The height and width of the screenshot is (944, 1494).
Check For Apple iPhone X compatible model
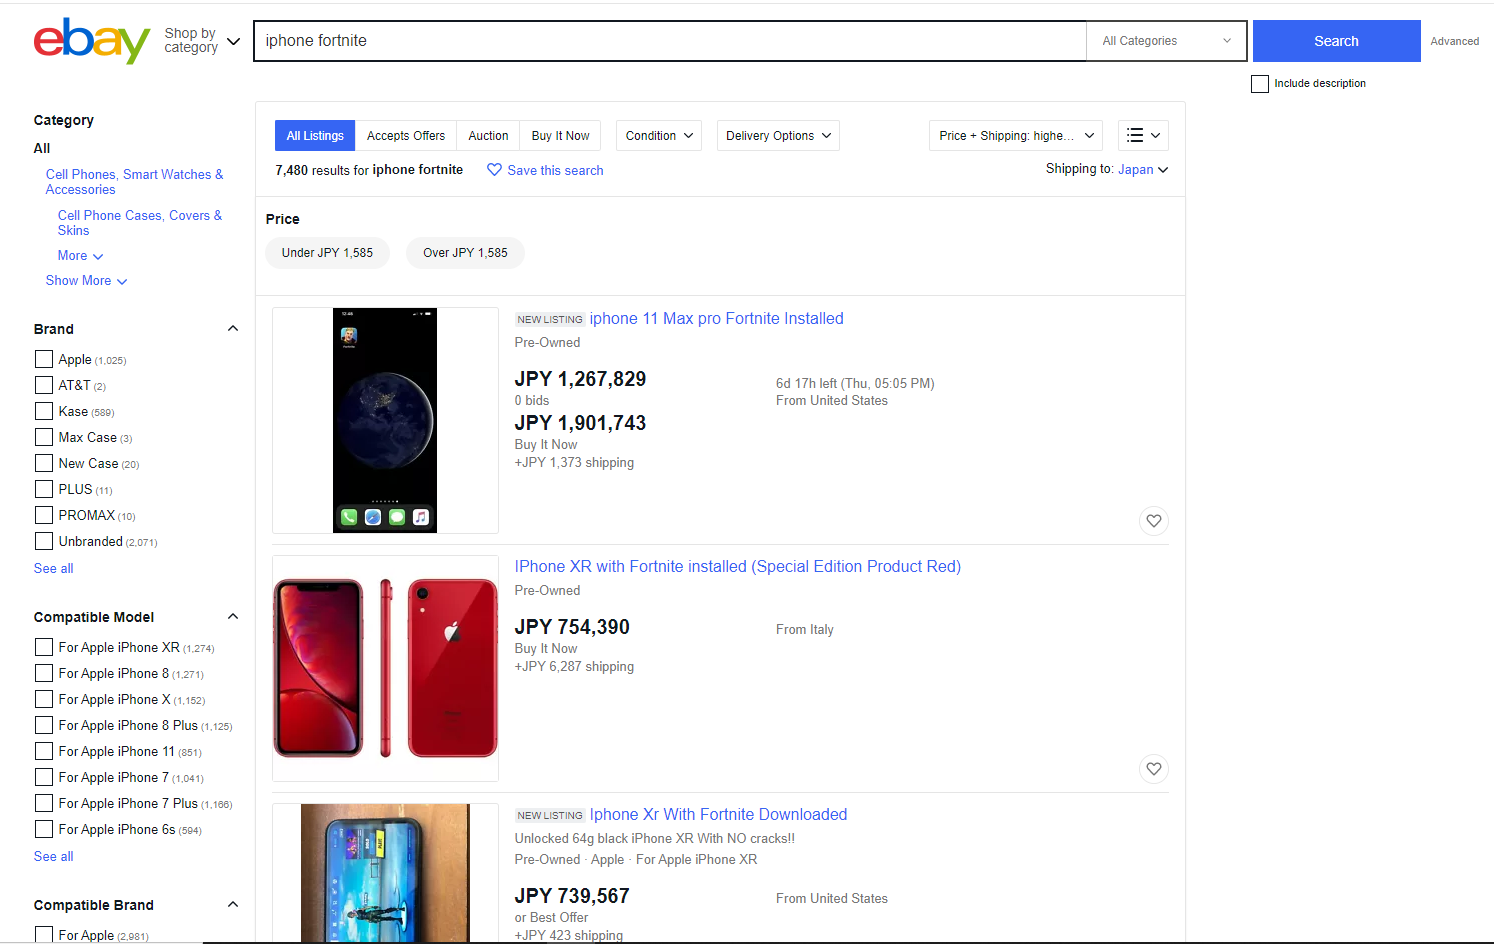pyautogui.click(x=44, y=699)
